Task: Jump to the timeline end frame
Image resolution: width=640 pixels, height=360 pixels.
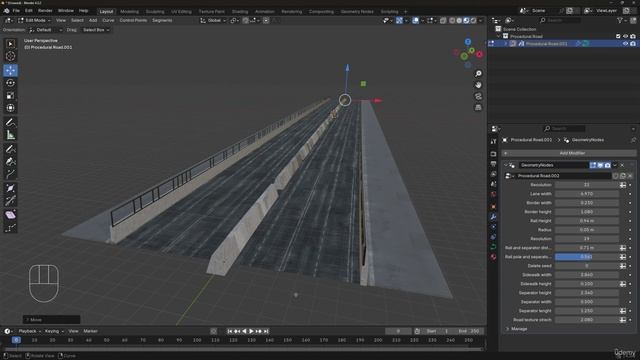Action: [x=266, y=331]
